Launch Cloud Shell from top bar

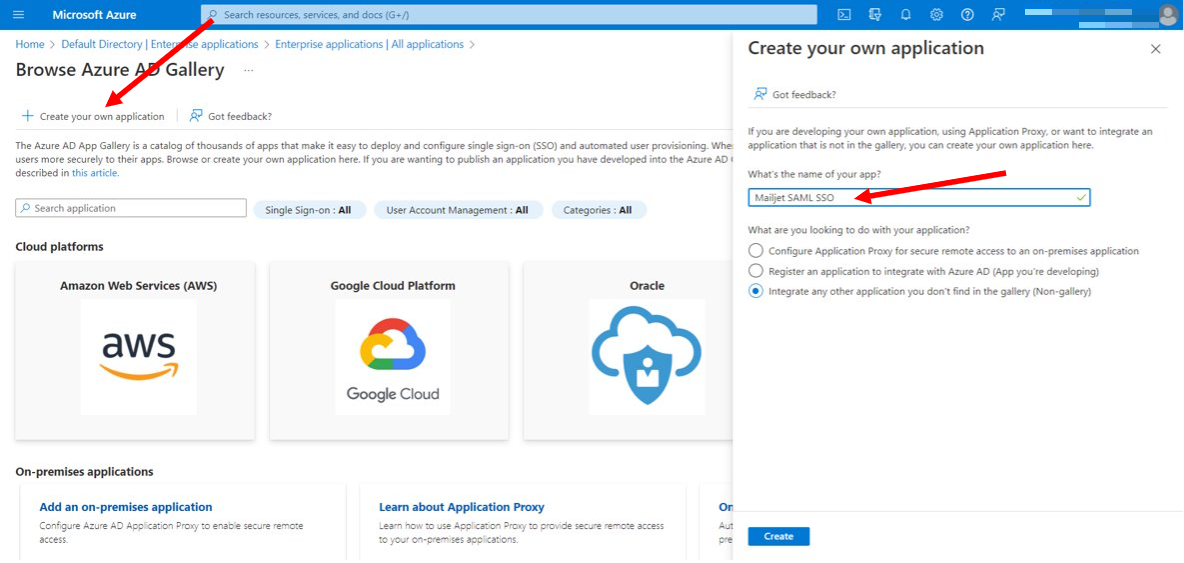point(845,14)
